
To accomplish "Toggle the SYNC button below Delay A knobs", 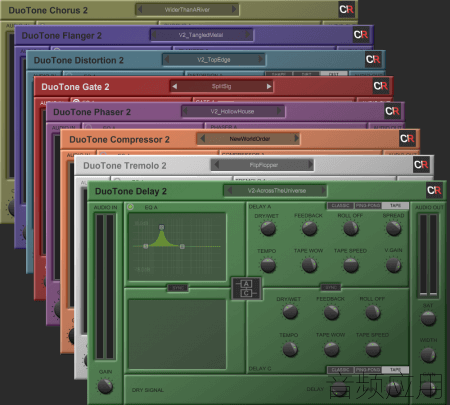I will tap(330, 287).
